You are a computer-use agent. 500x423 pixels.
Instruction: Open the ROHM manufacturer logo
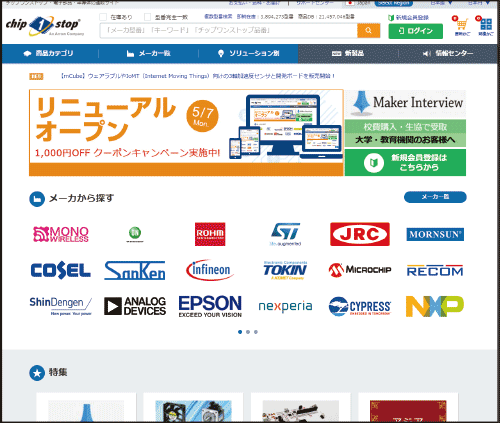[x=210, y=234]
